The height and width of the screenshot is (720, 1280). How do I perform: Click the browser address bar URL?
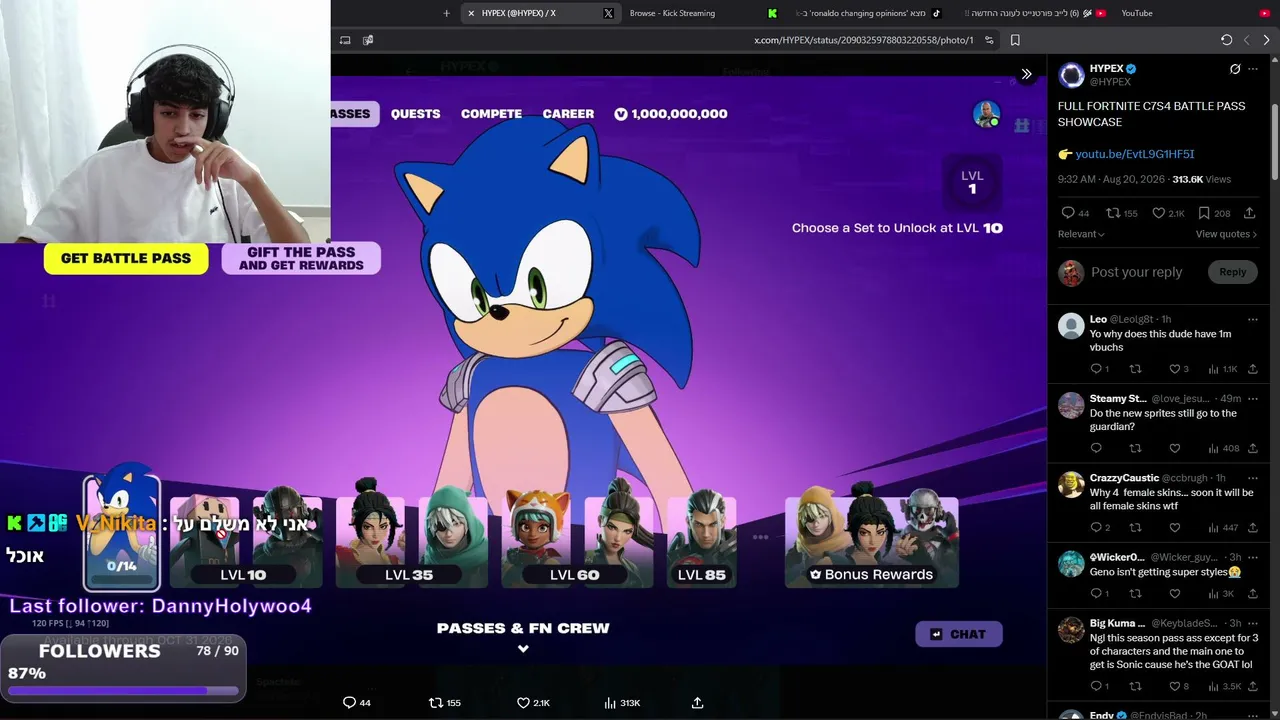click(x=863, y=40)
